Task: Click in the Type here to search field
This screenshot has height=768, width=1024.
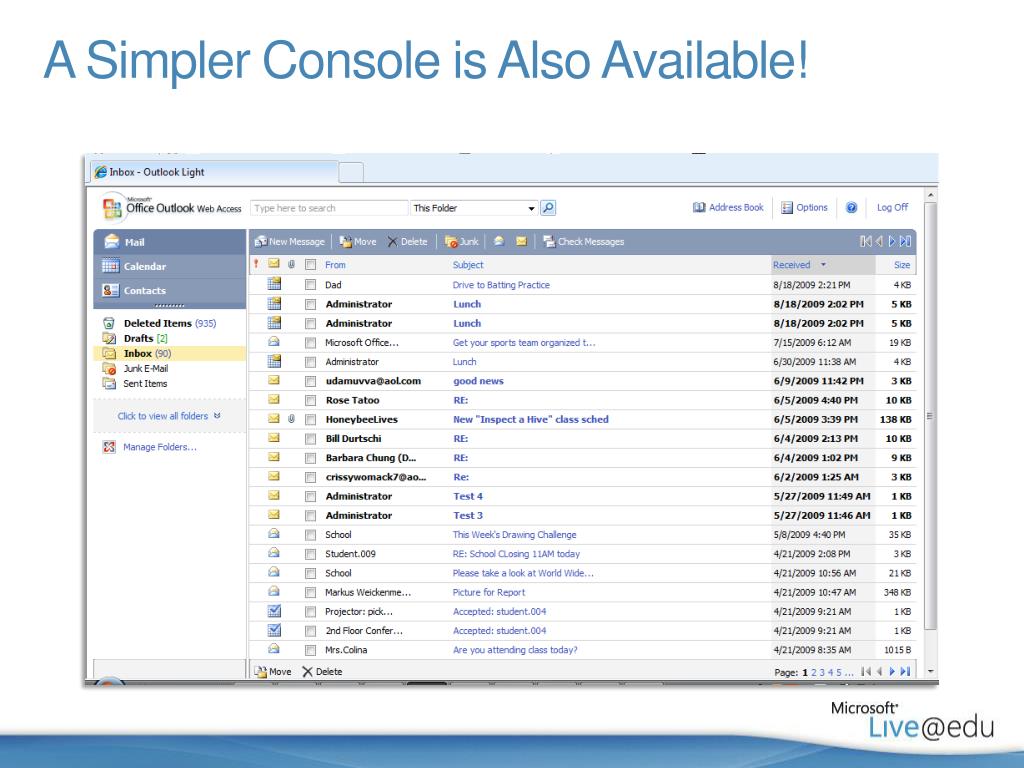Action: click(329, 208)
